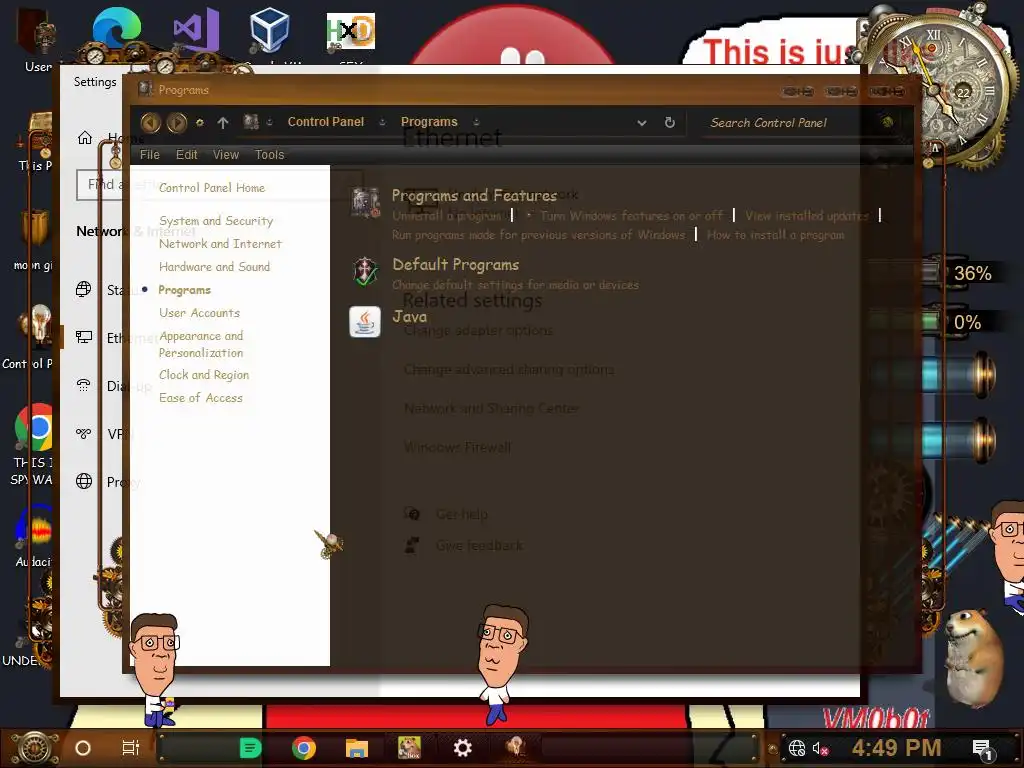The width and height of the screenshot is (1024, 768).
Task: Open HxD hex editor desktop shortcut
Action: pyautogui.click(x=351, y=31)
